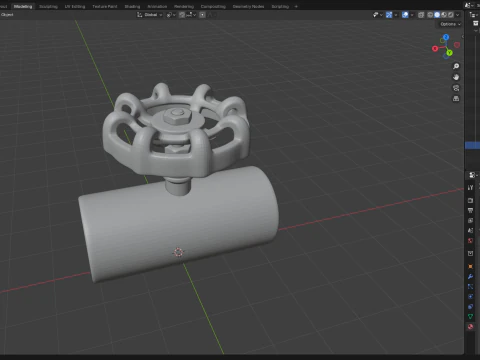Open the Rendering workspace tab

184,6
